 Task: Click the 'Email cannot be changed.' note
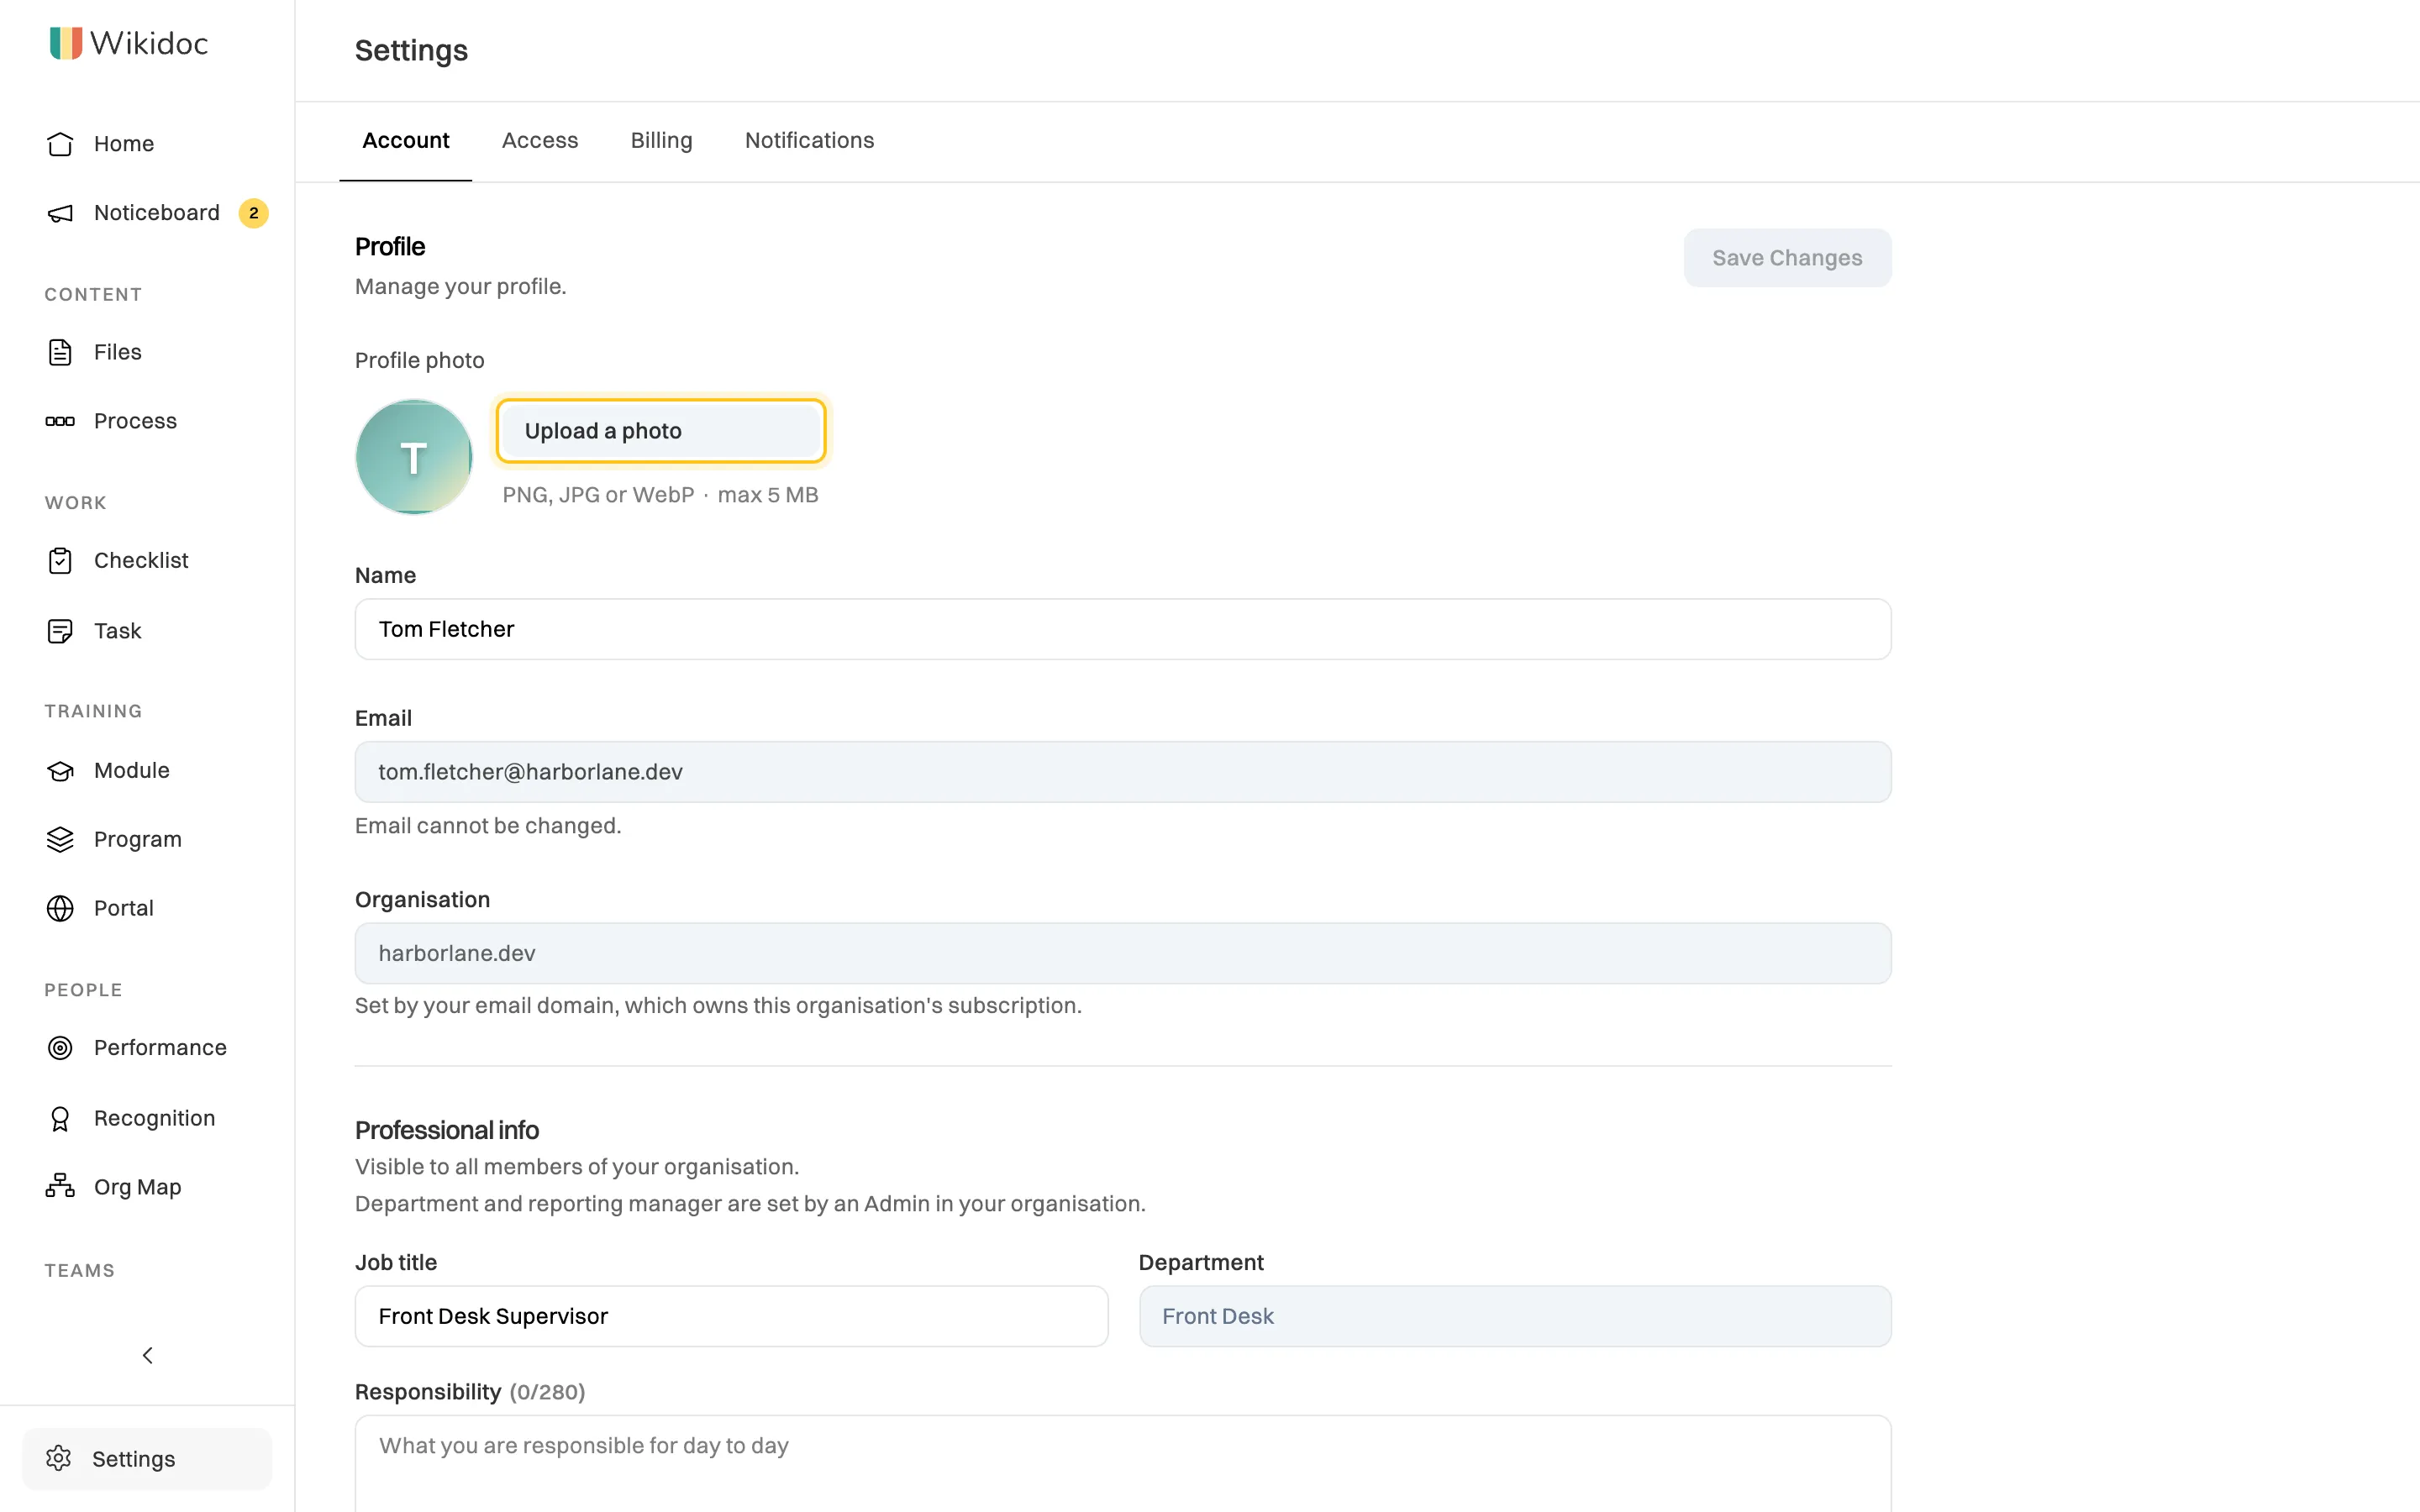(x=488, y=826)
